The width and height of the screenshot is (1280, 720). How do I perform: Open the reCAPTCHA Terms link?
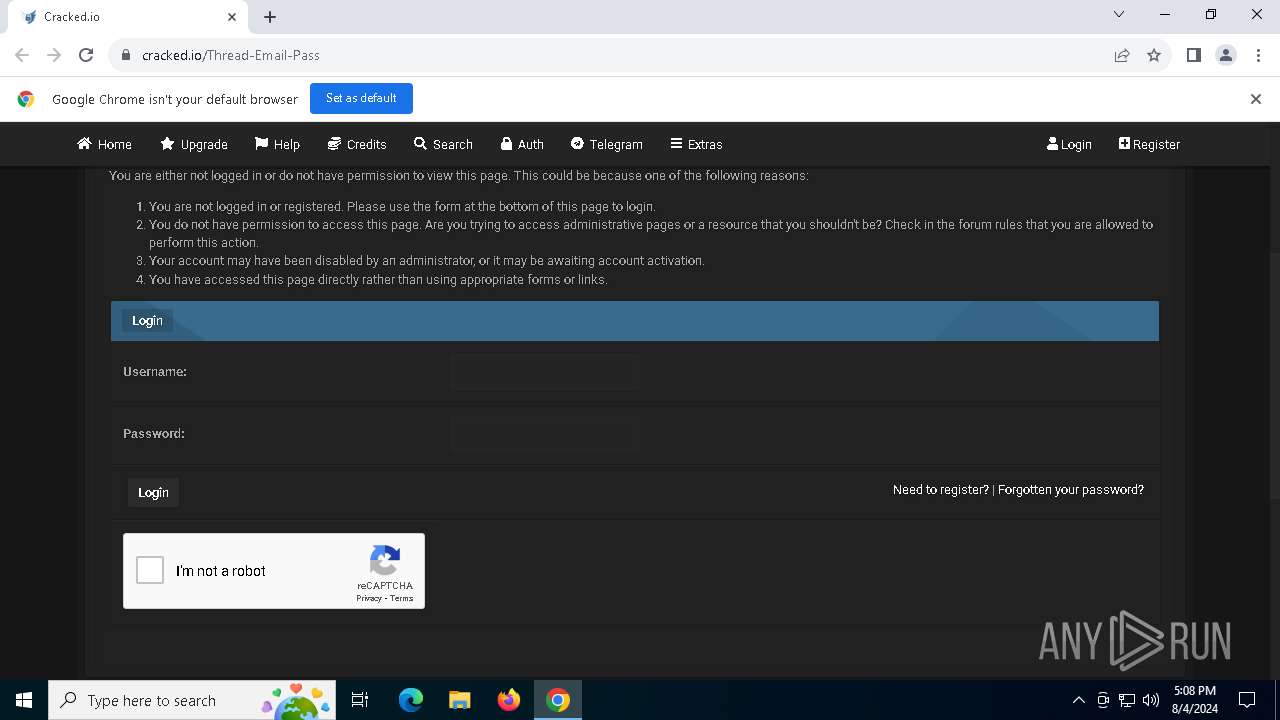(402, 598)
